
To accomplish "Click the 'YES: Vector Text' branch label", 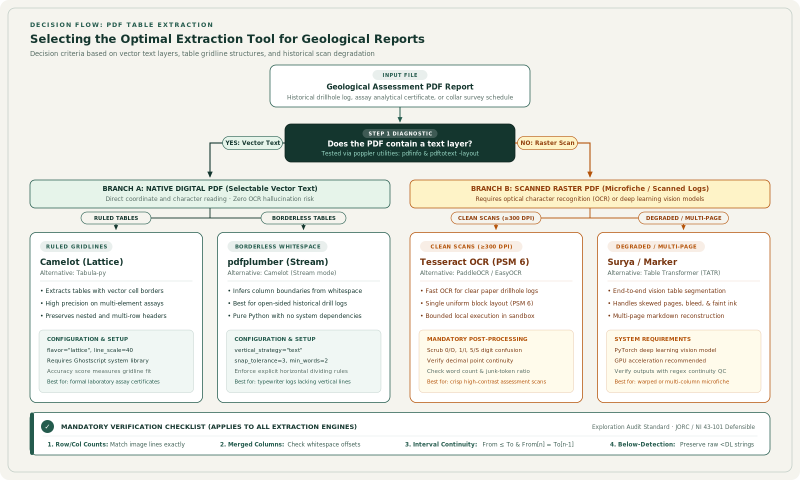I will click(x=253, y=143).
